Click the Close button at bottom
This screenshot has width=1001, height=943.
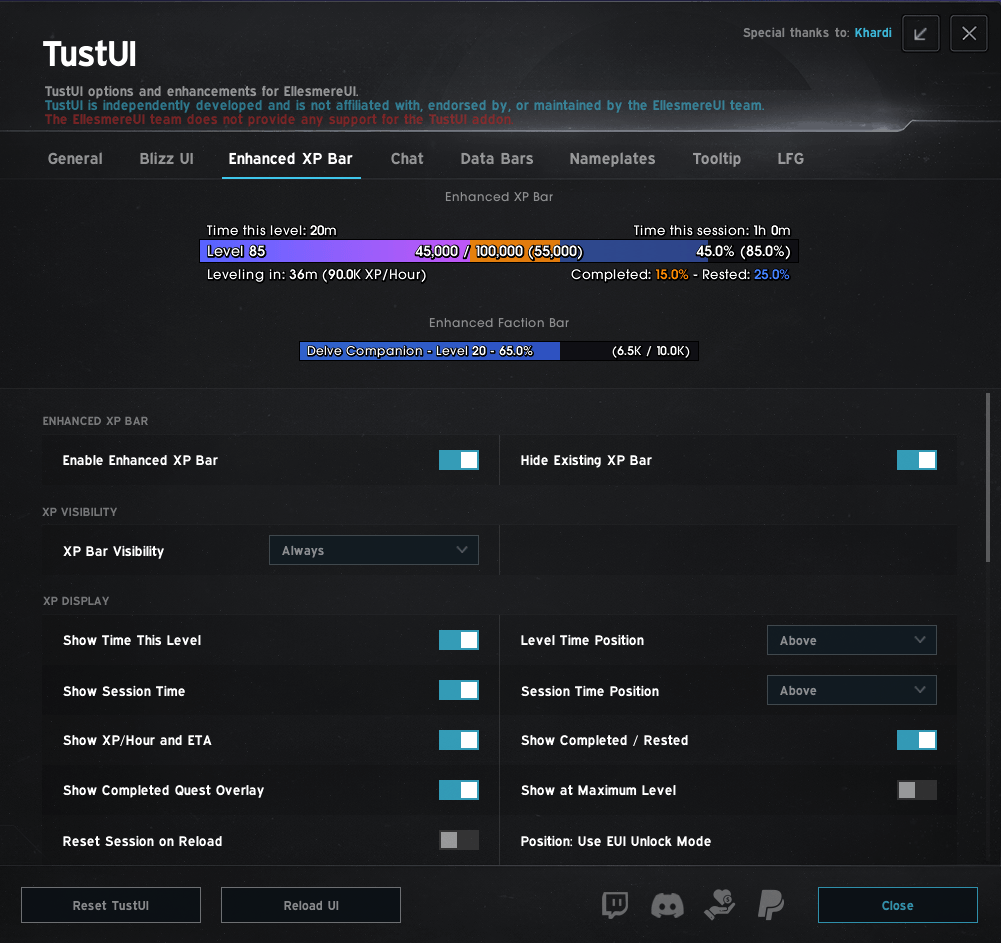[x=898, y=905]
